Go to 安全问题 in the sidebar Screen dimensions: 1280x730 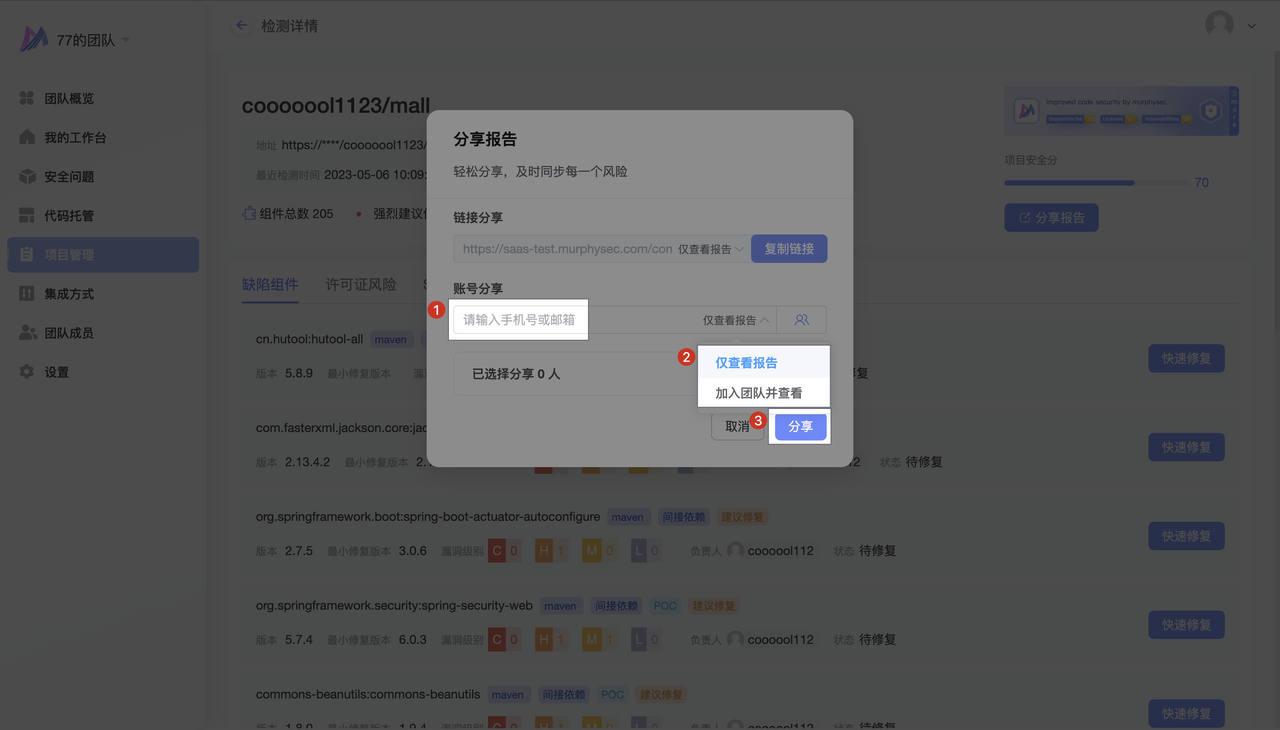[x=69, y=177]
